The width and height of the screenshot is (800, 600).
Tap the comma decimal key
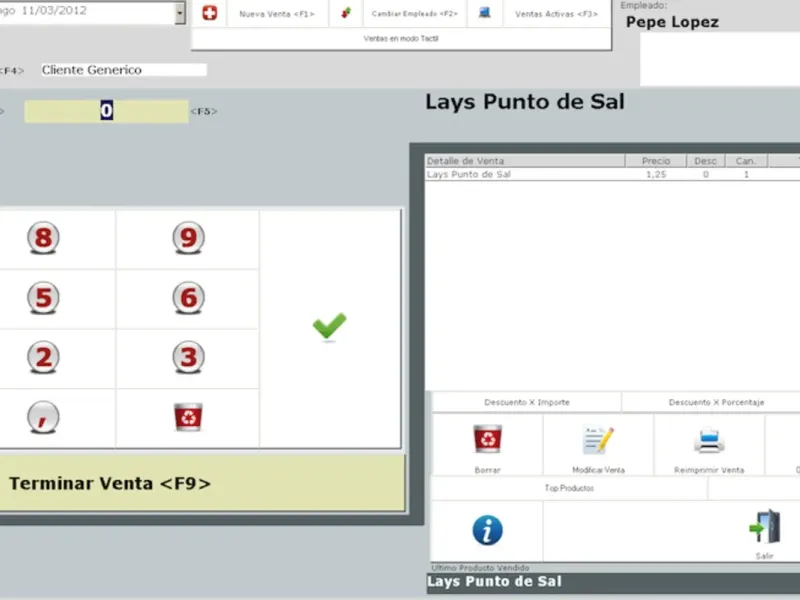(x=43, y=417)
